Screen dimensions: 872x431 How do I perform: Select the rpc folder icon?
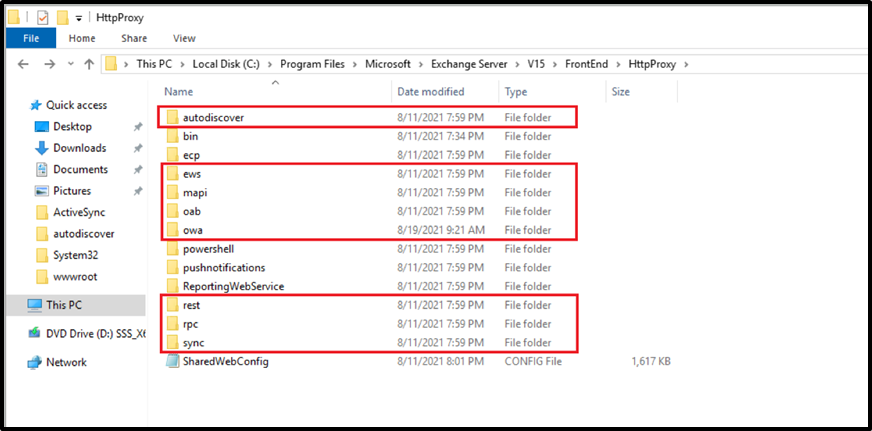click(172, 324)
